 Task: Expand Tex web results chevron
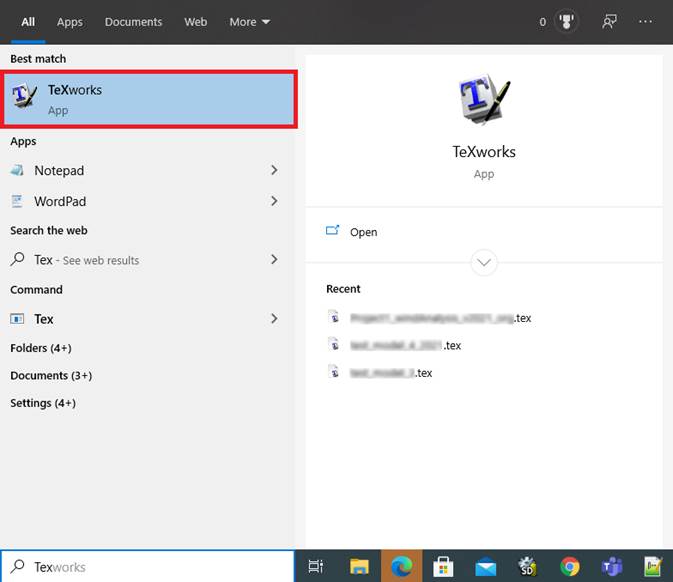click(274, 259)
